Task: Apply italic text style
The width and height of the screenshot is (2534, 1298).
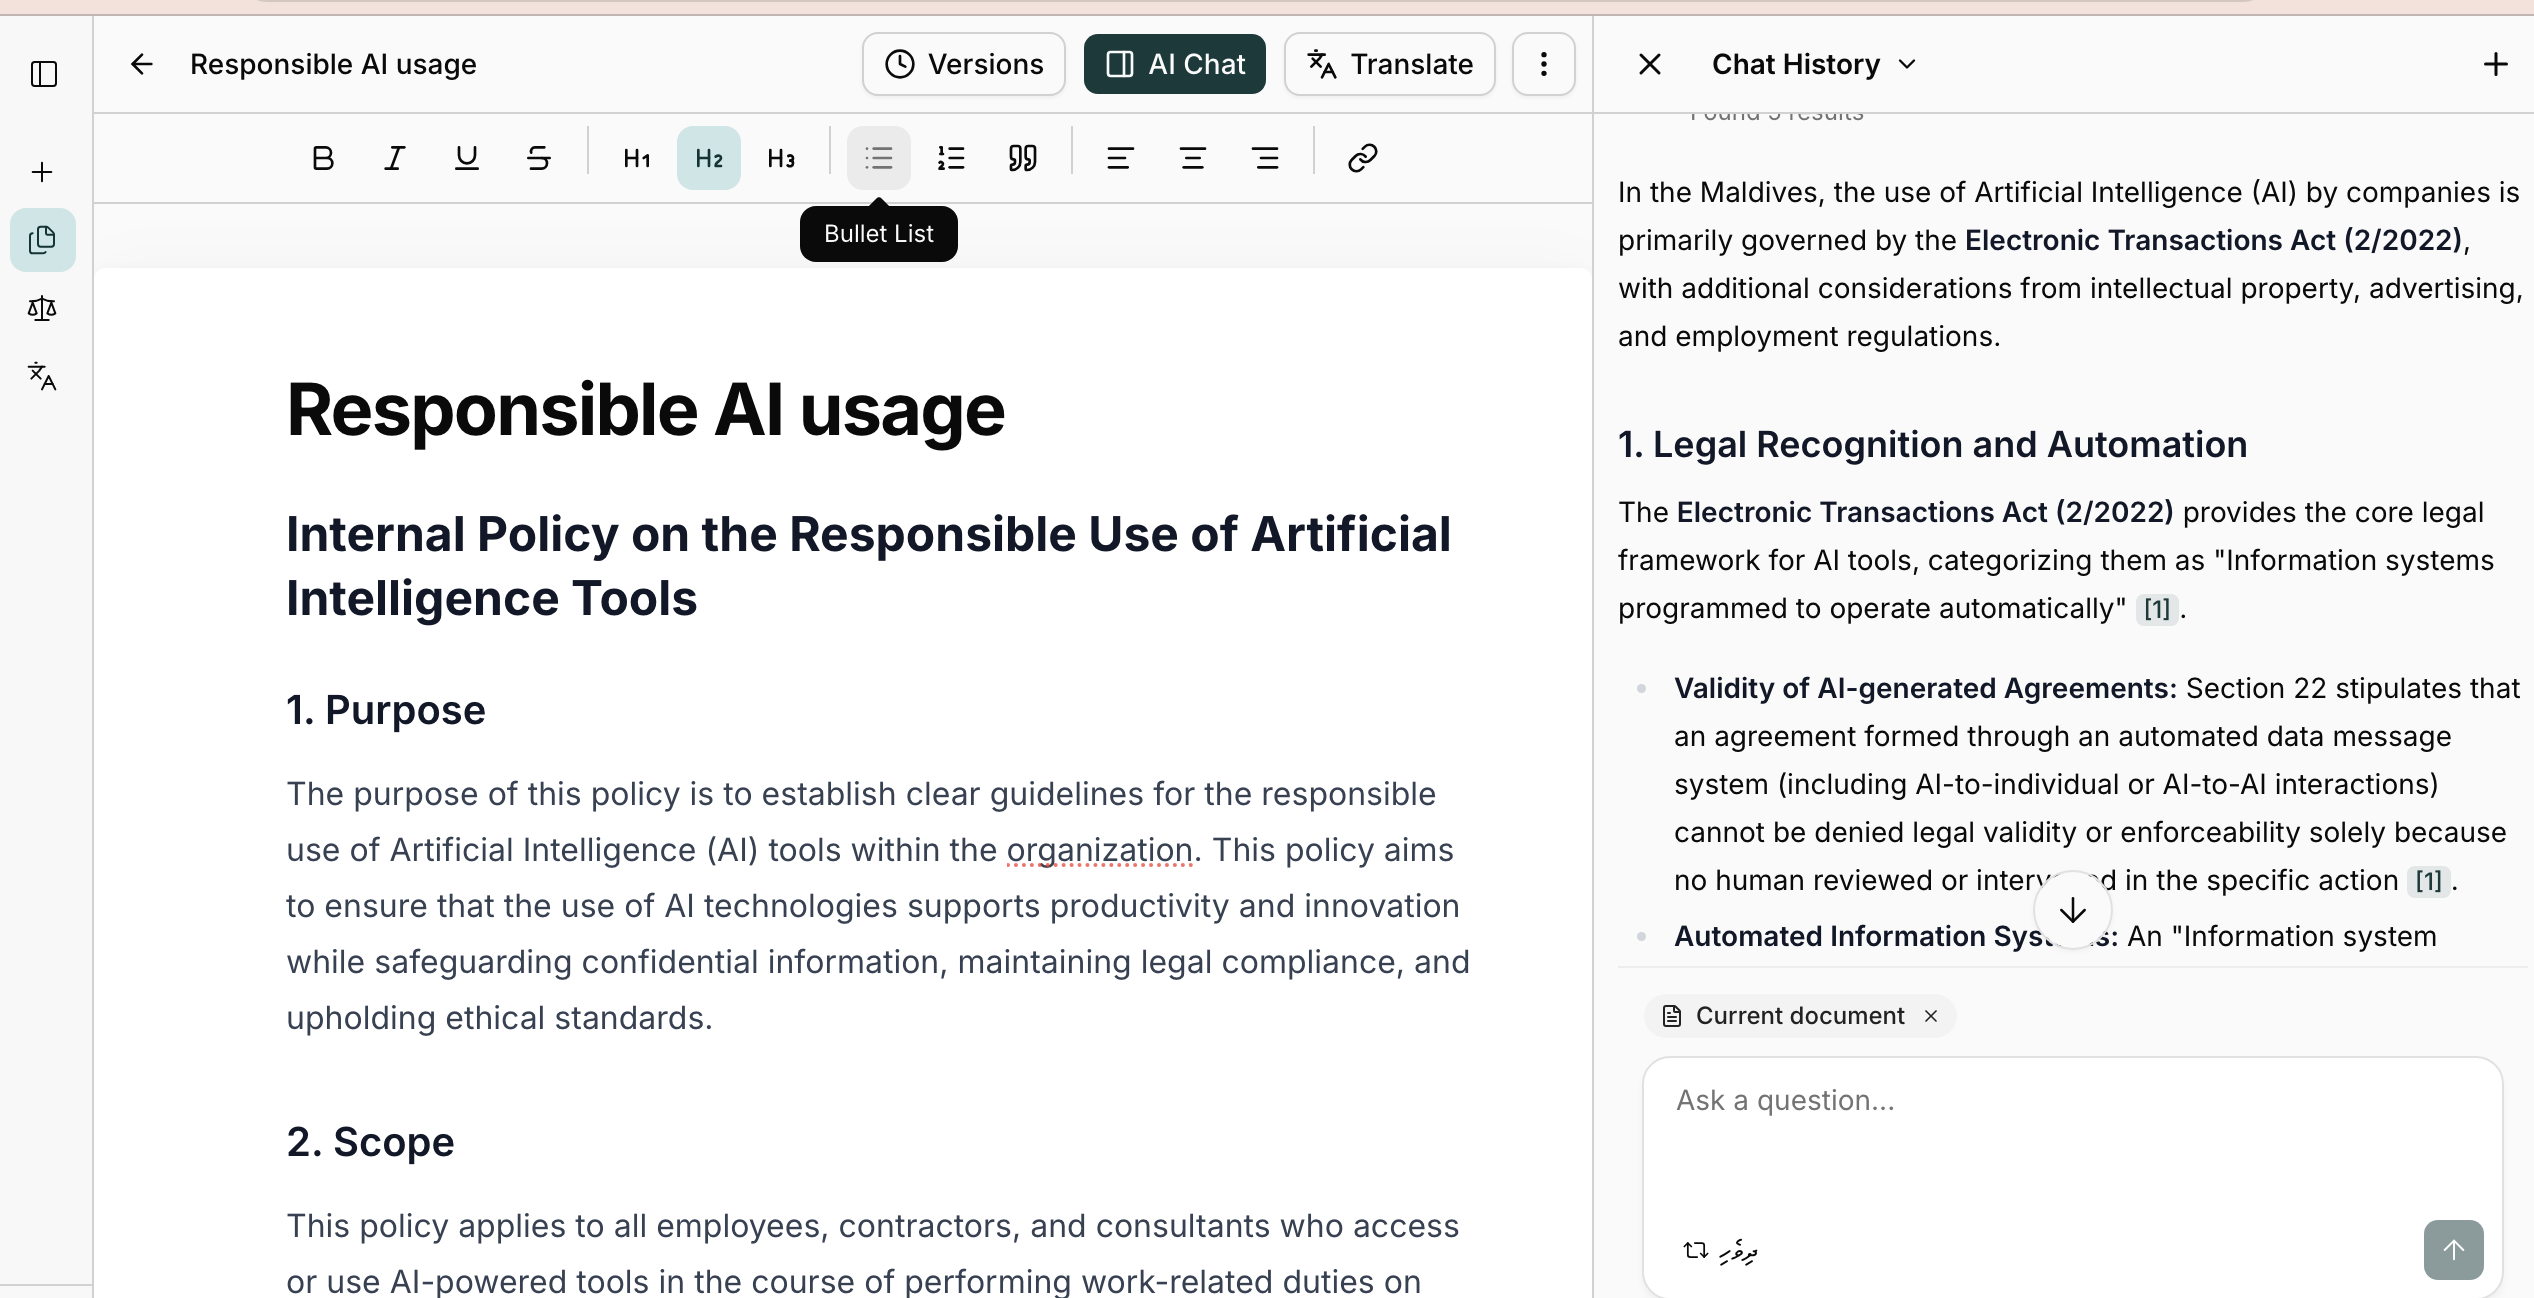Action: point(394,158)
